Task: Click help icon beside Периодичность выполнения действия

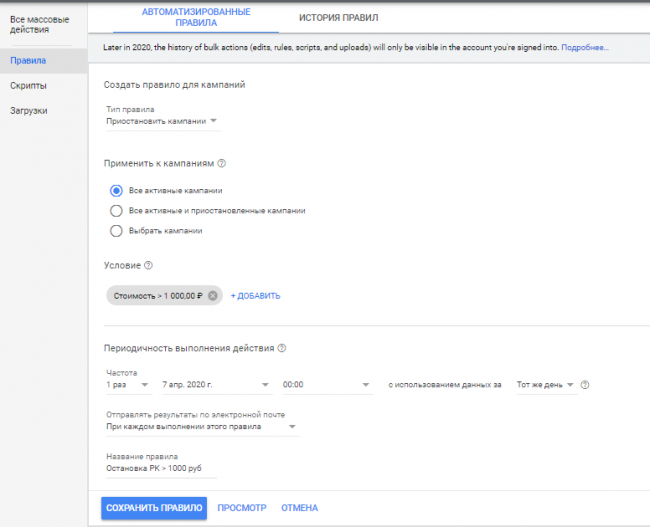Action: point(282,348)
